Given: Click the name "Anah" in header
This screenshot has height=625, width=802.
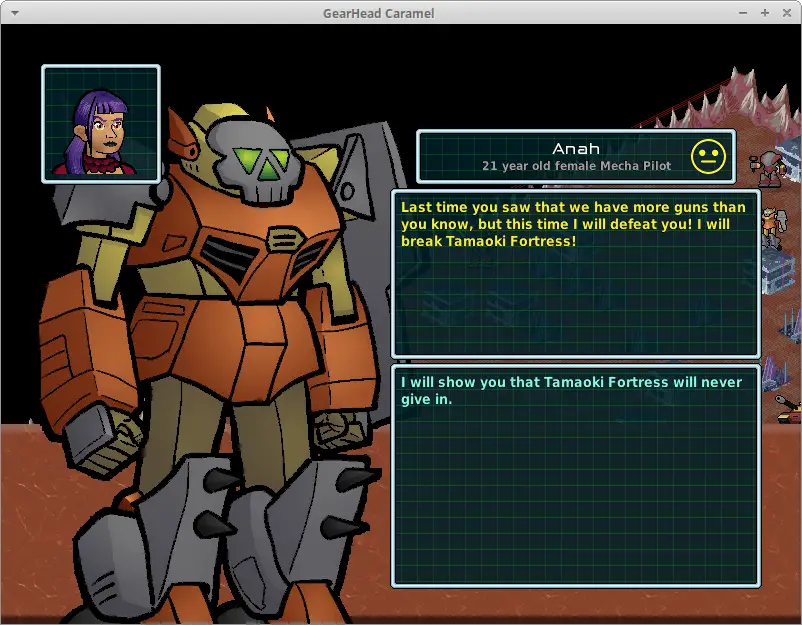Looking at the screenshot, I should point(576,149).
